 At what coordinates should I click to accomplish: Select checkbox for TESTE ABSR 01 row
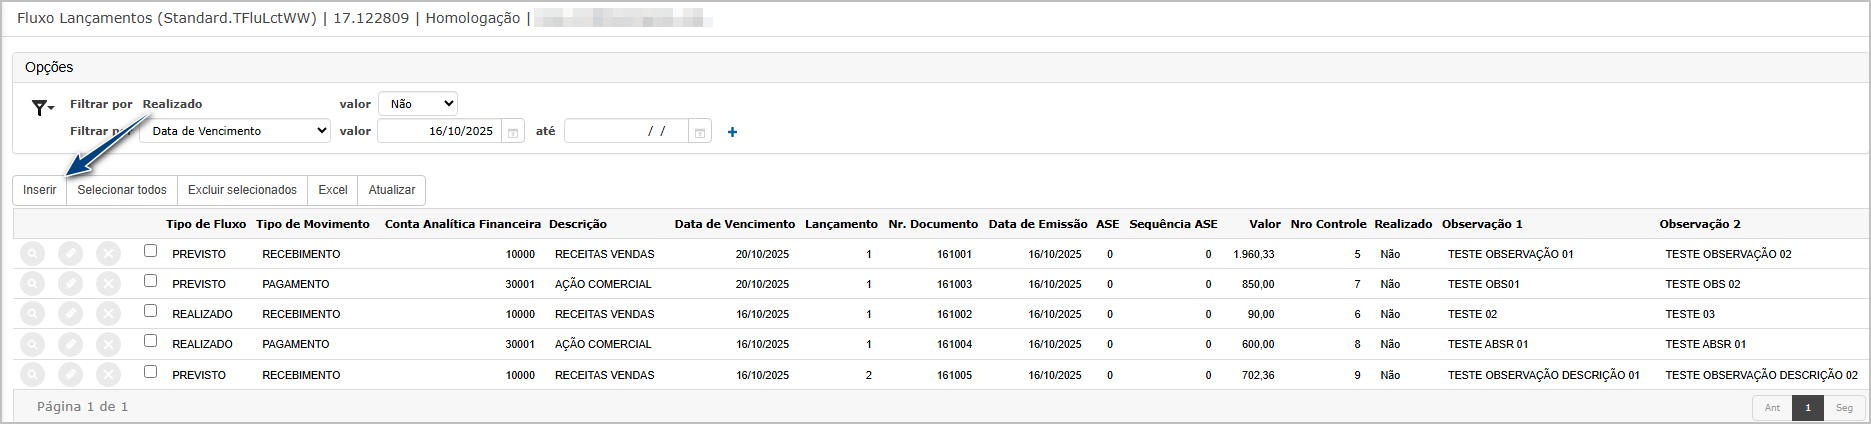(150, 341)
